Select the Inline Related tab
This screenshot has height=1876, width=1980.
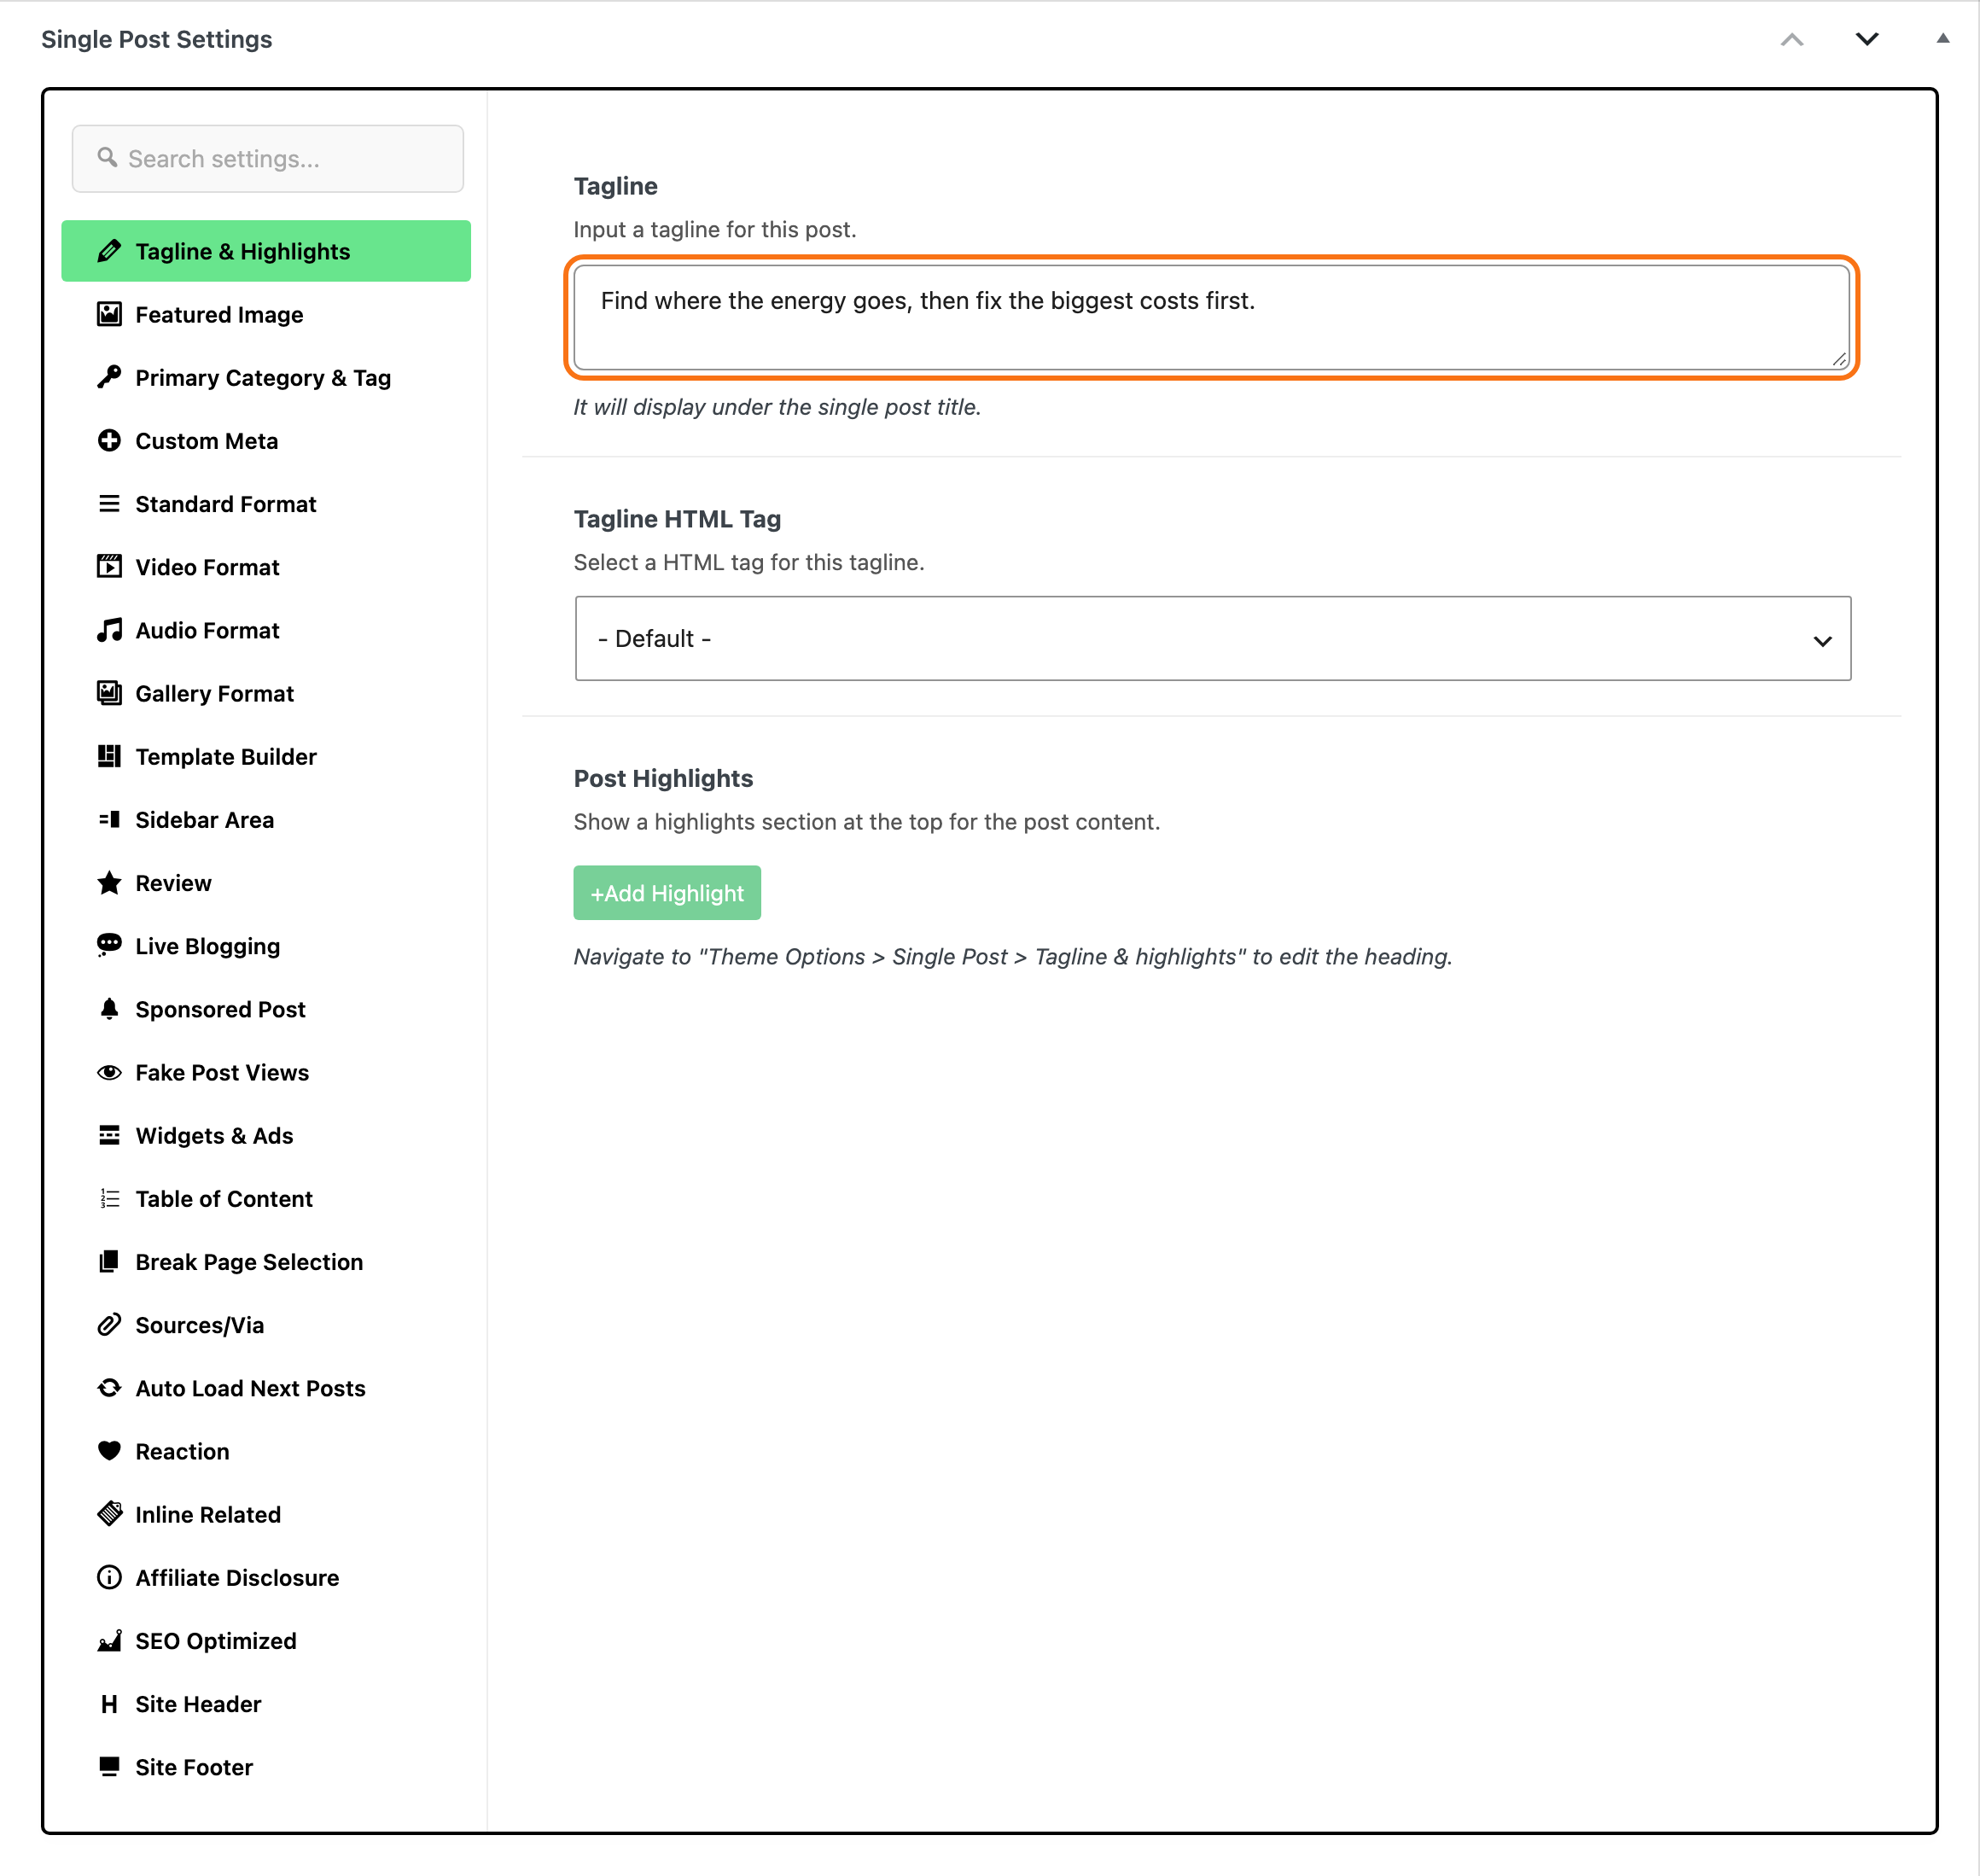coord(266,1514)
